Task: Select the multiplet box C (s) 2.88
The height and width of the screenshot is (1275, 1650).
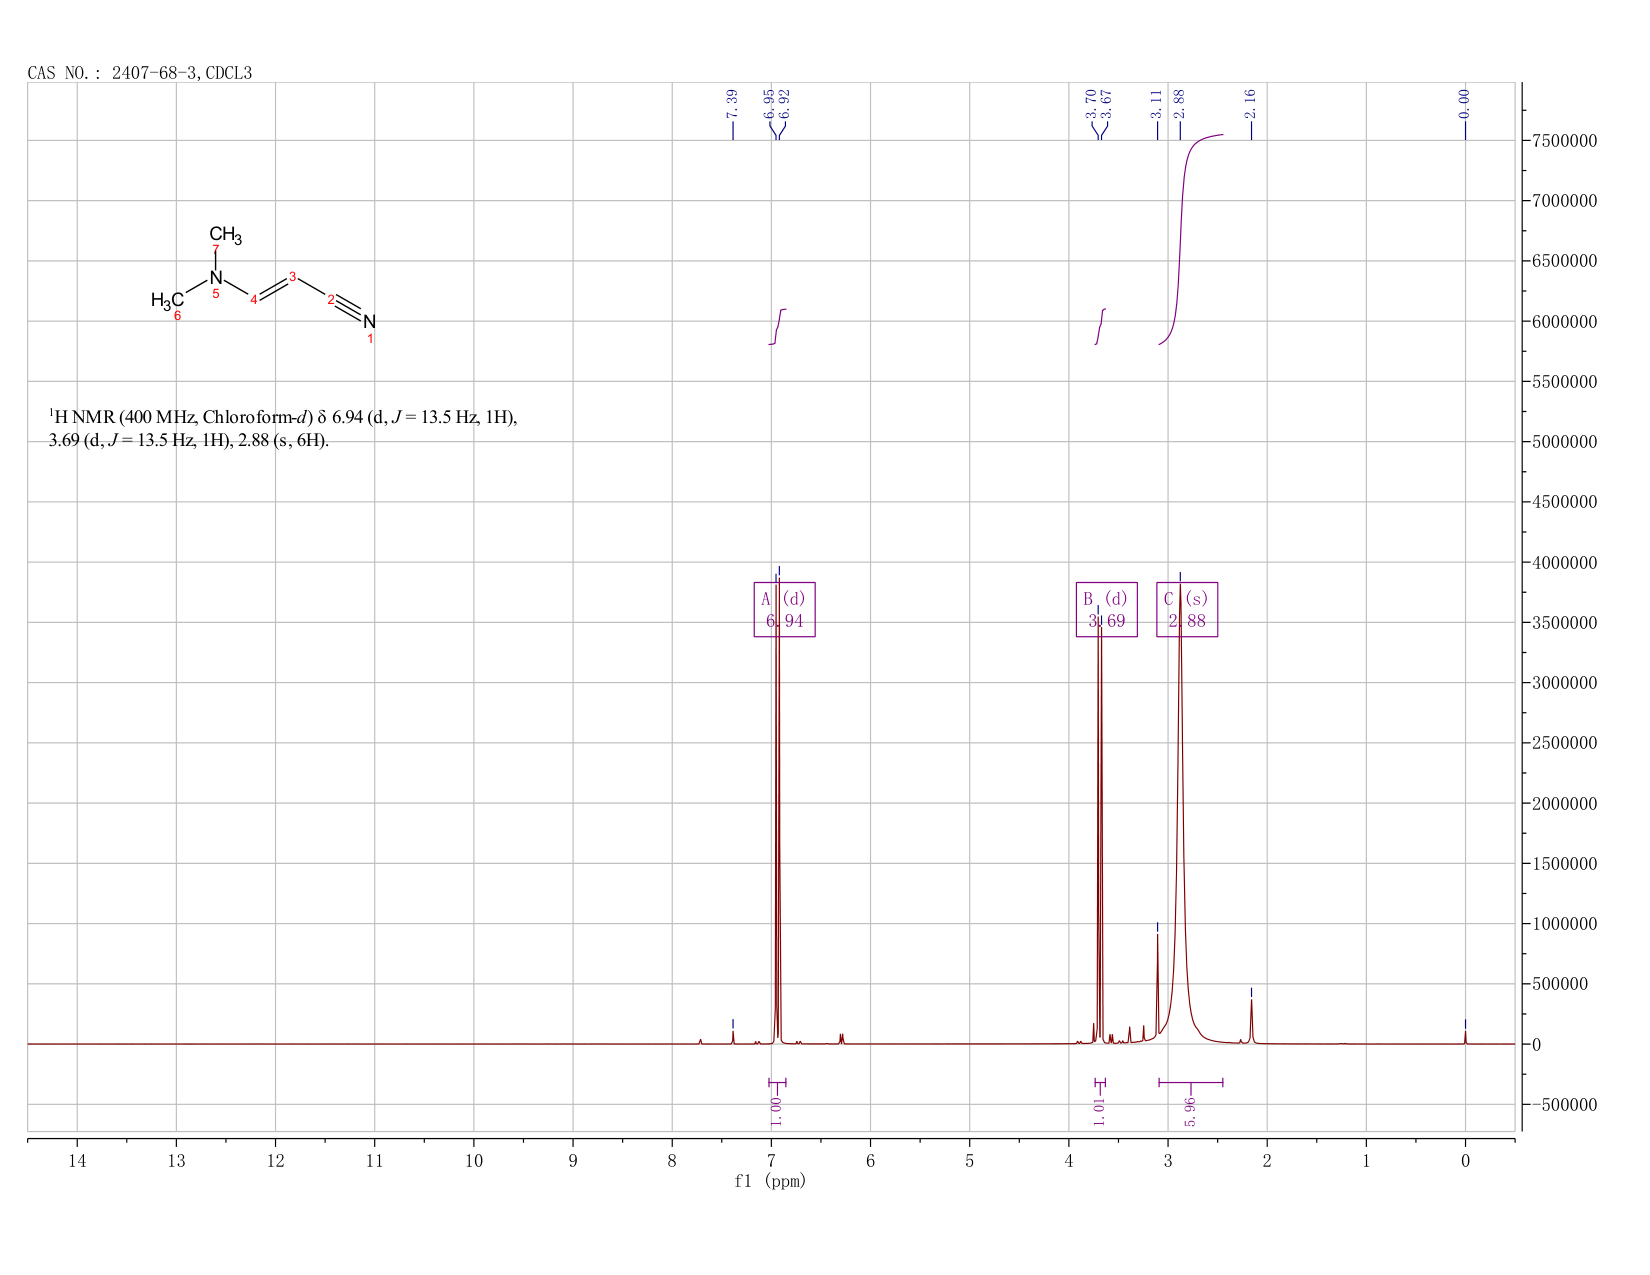Action: pyautogui.click(x=1187, y=610)
